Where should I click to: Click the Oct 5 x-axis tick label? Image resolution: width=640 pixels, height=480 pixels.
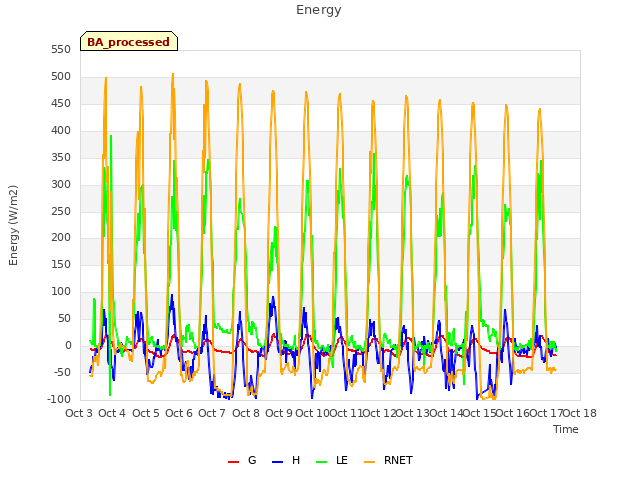(x=146, y=413)
